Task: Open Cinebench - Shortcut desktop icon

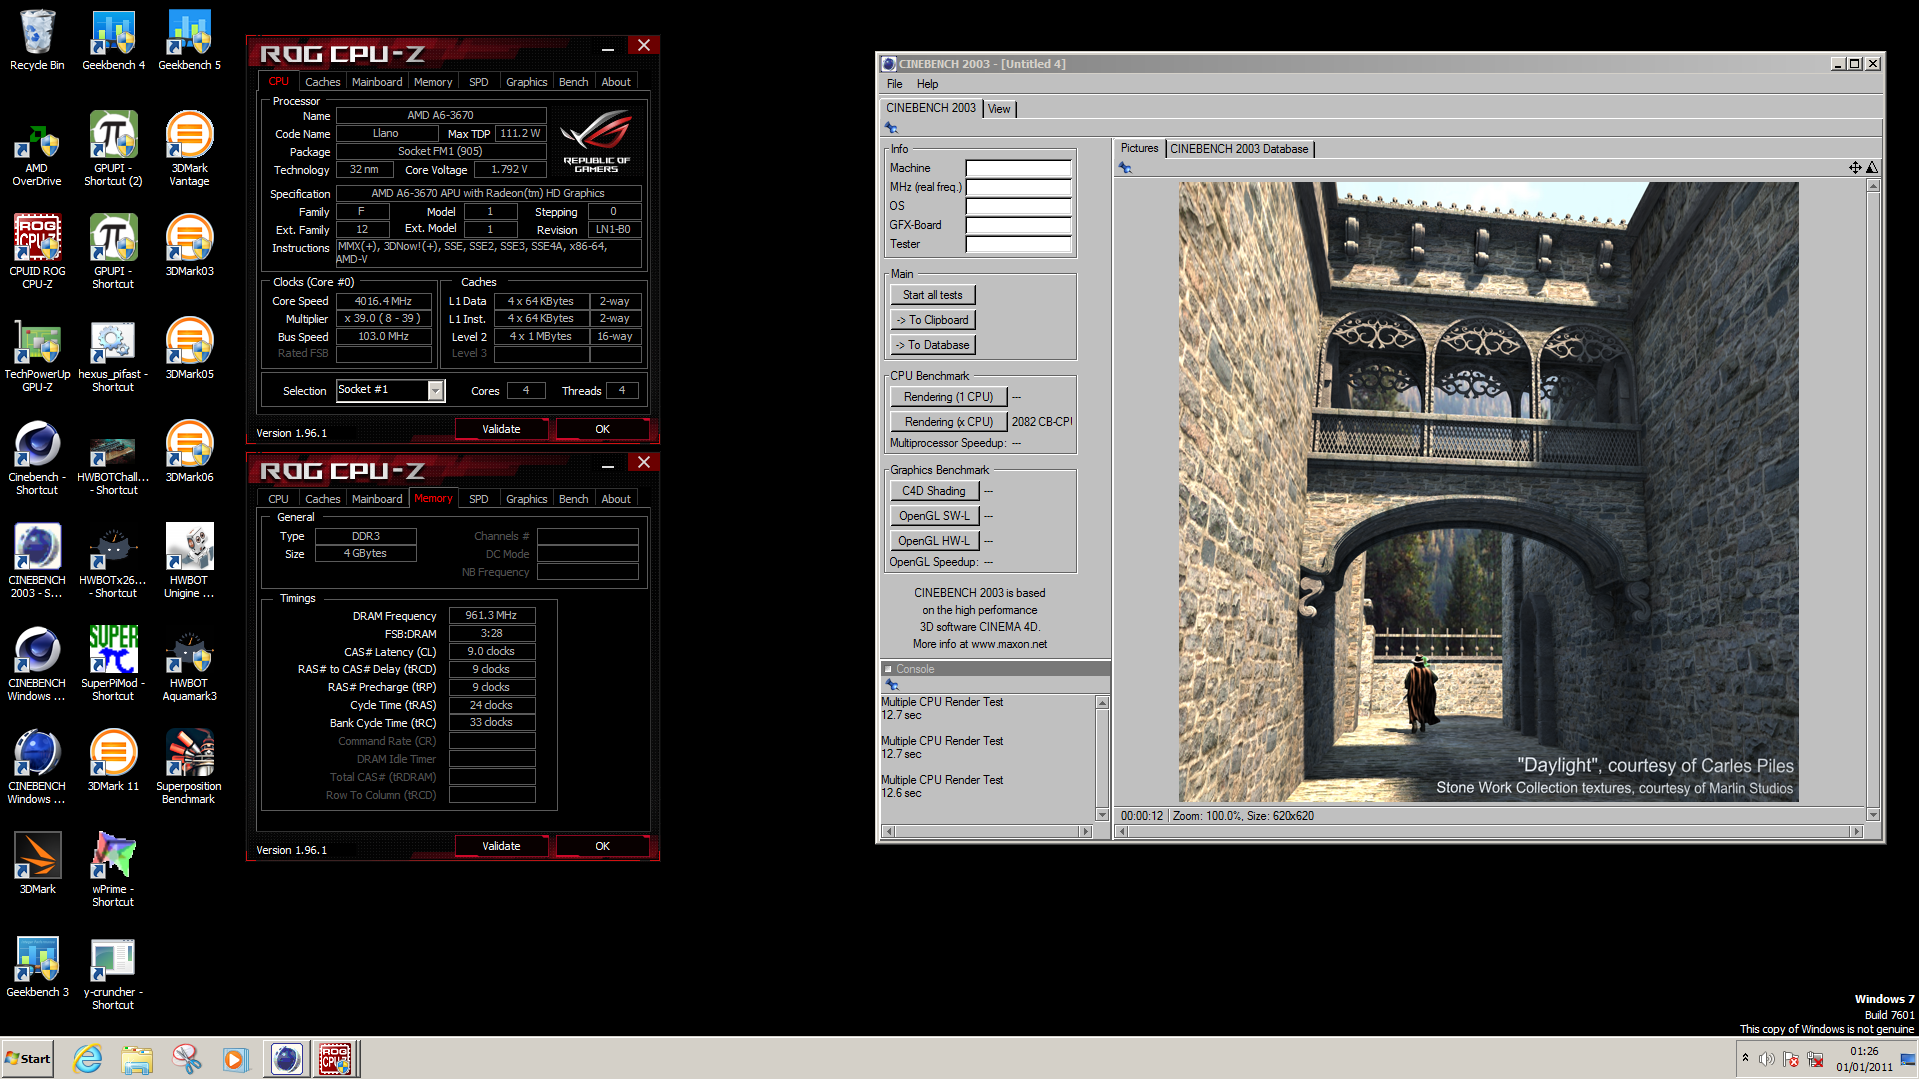Action: click(37, 459)
